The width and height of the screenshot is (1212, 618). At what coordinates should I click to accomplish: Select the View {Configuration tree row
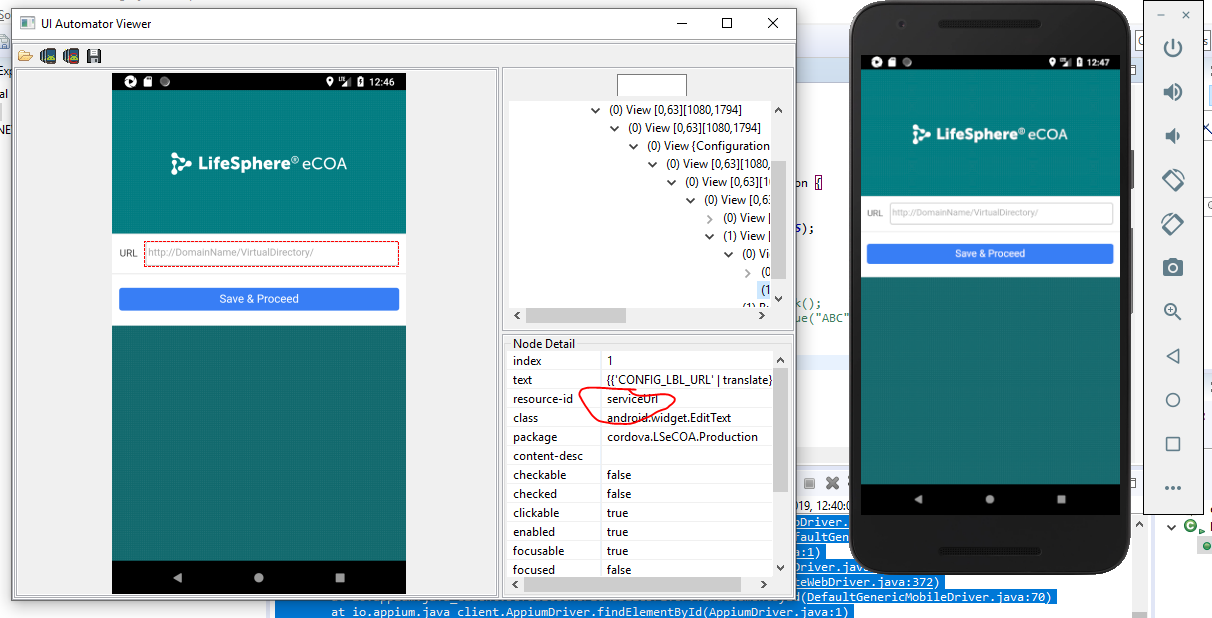tap(708, 146)
